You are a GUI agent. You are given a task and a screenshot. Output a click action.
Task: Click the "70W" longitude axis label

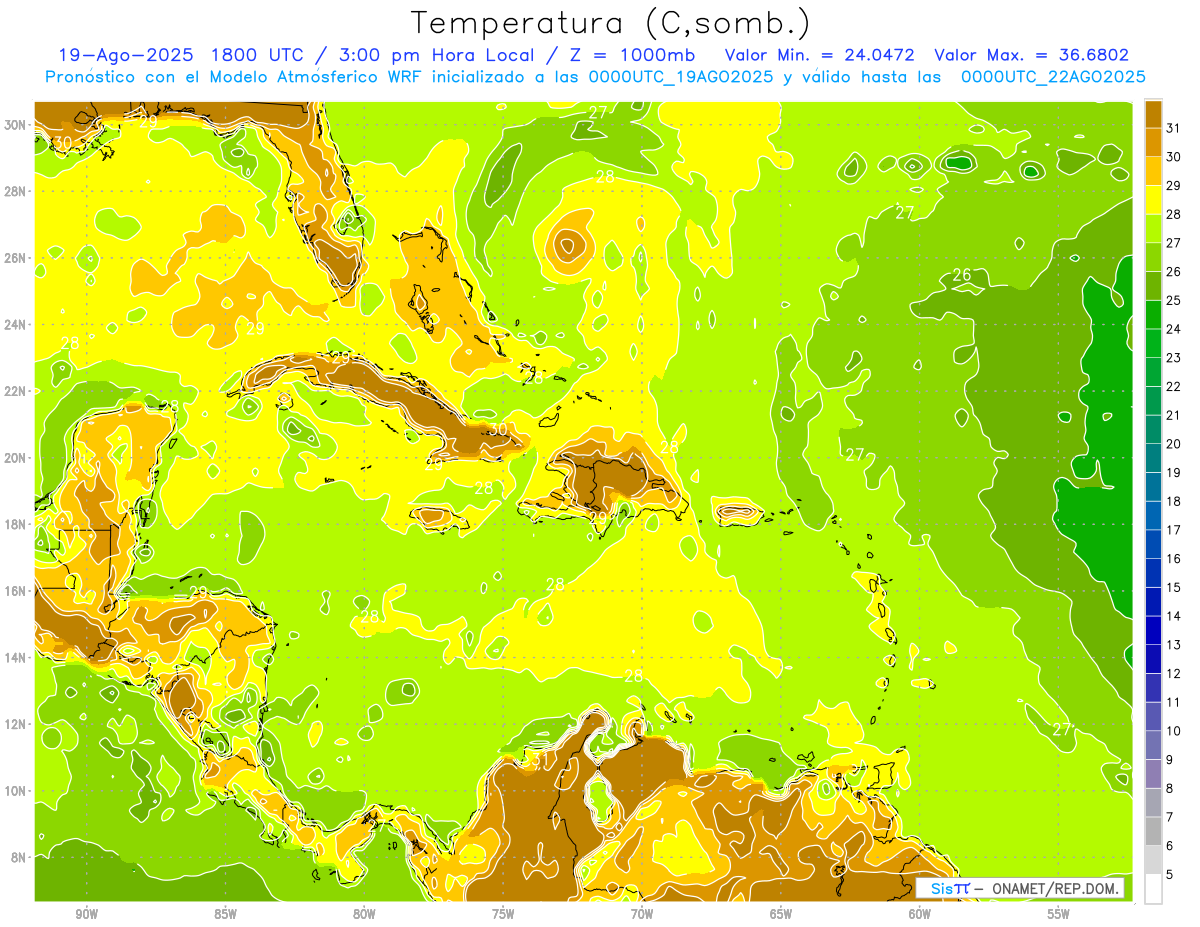[642, 914]
